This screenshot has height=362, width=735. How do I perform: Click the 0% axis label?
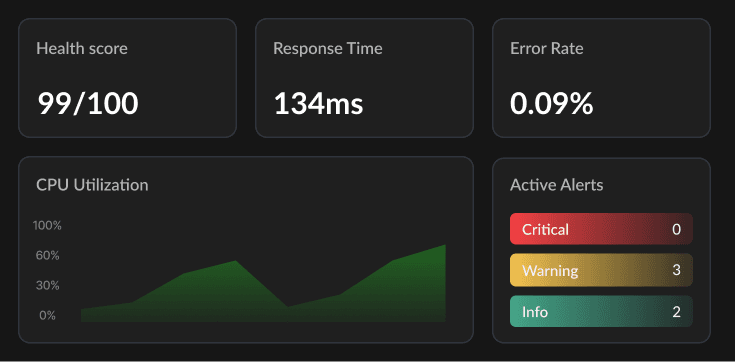[x=47, y=316]
